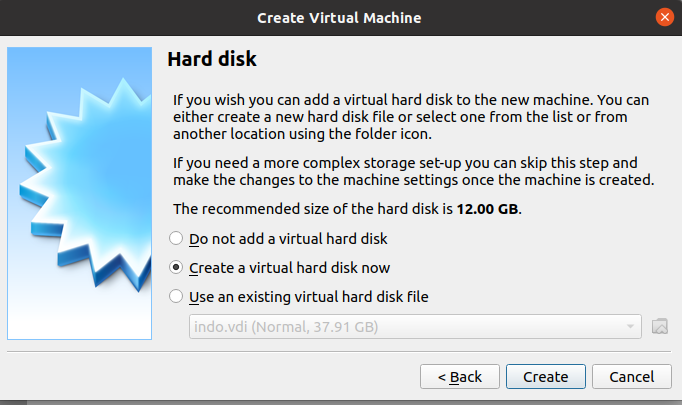Image resolution: width=682 pixels, height=405 pixels.
Task: Click the 'Create a virtual hard disk now' label text
Action: [x=289, y=268]
